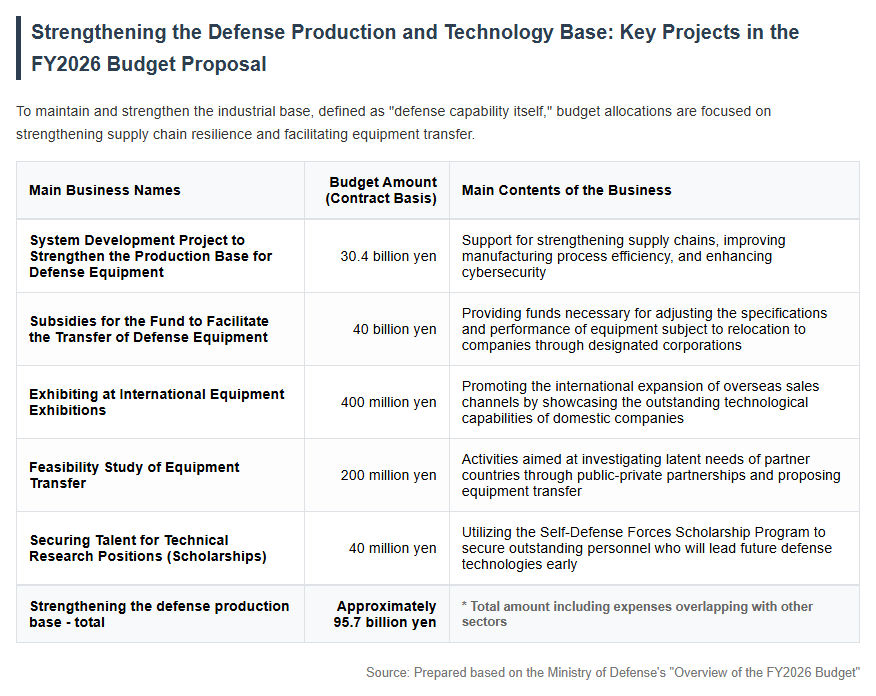Screen dimensions: 876x696
Task: Click the 'Budget Amount (Contract Basis)' header
Action: coord(382,190)
